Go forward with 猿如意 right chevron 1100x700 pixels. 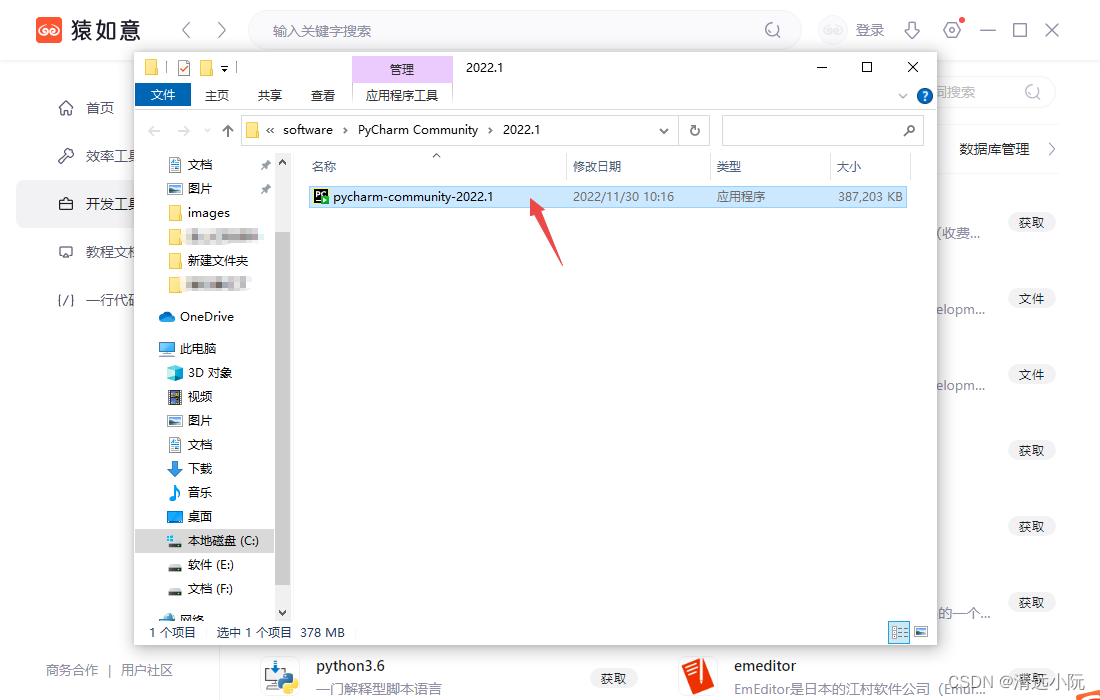(222, 30)
